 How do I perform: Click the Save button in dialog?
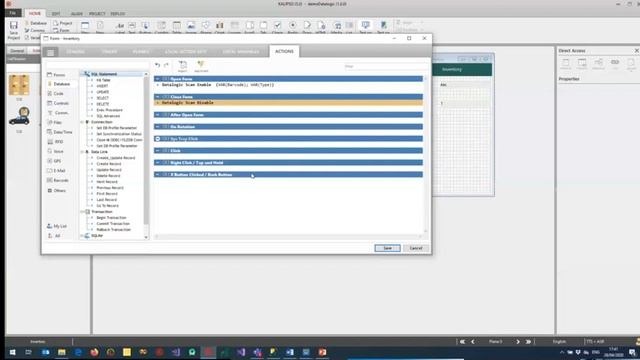click(387, 248)
